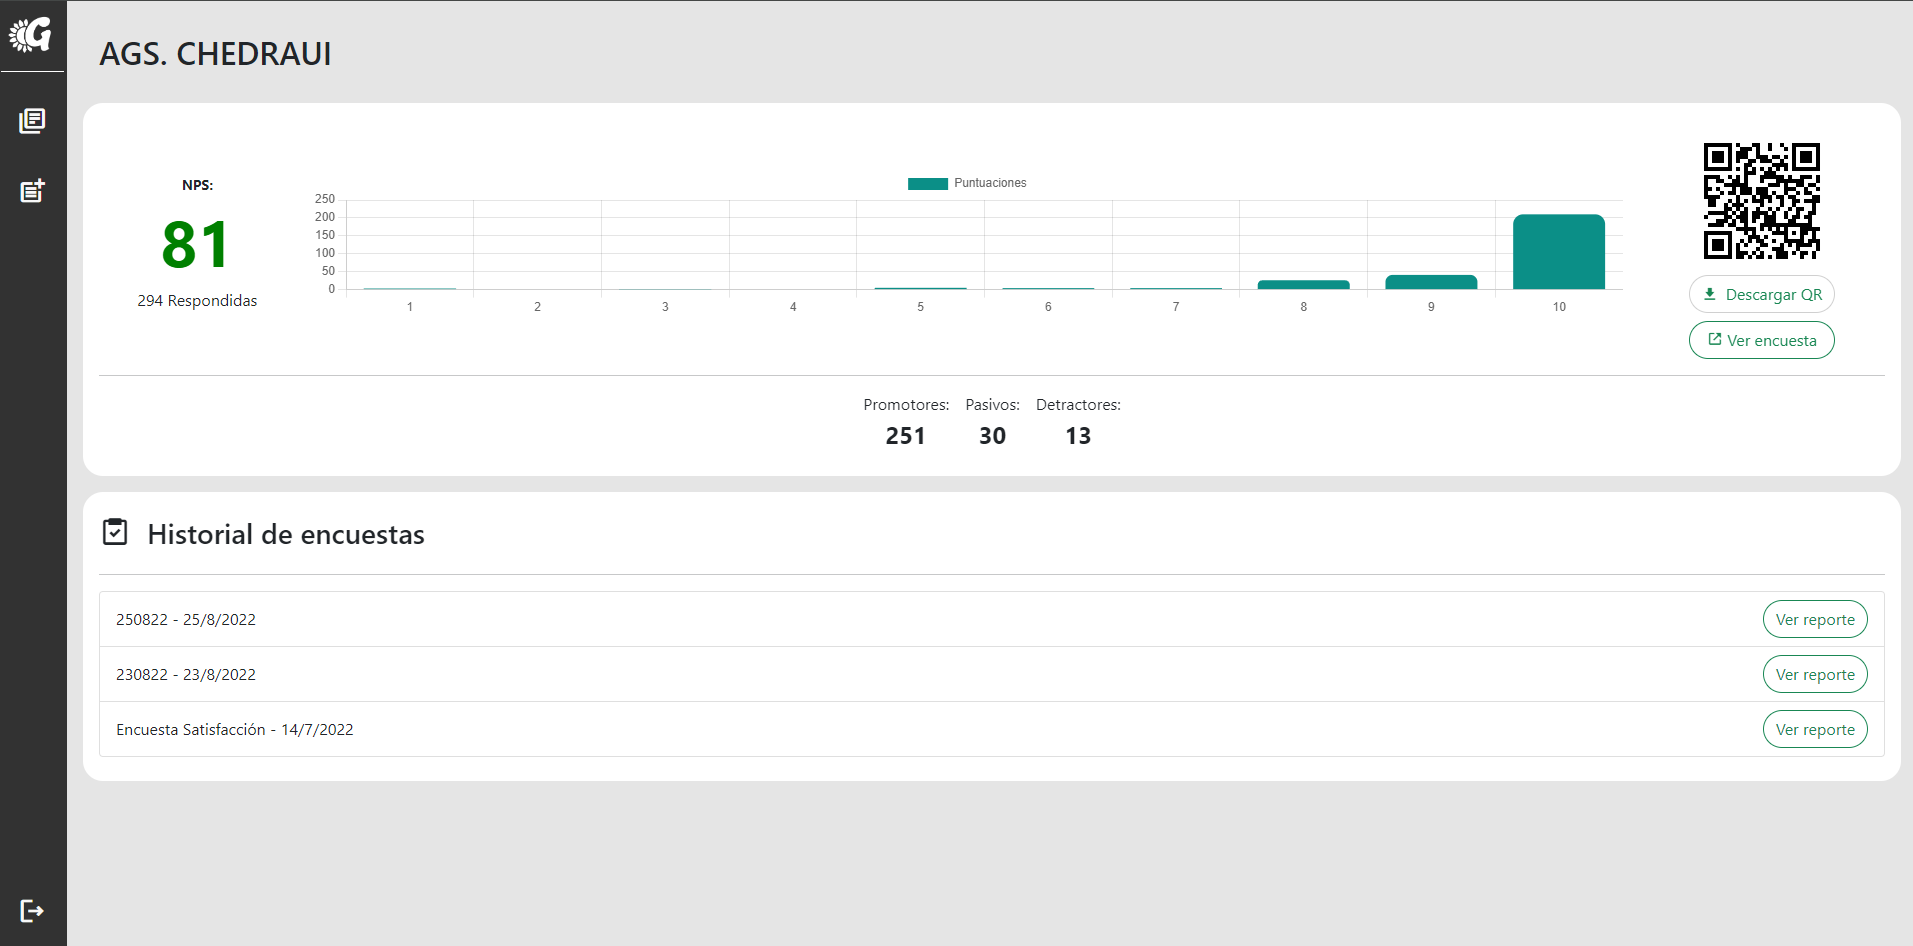Click the Detractores count 13
Viewport: 1913px width, 946px height.
(1078, 436)
